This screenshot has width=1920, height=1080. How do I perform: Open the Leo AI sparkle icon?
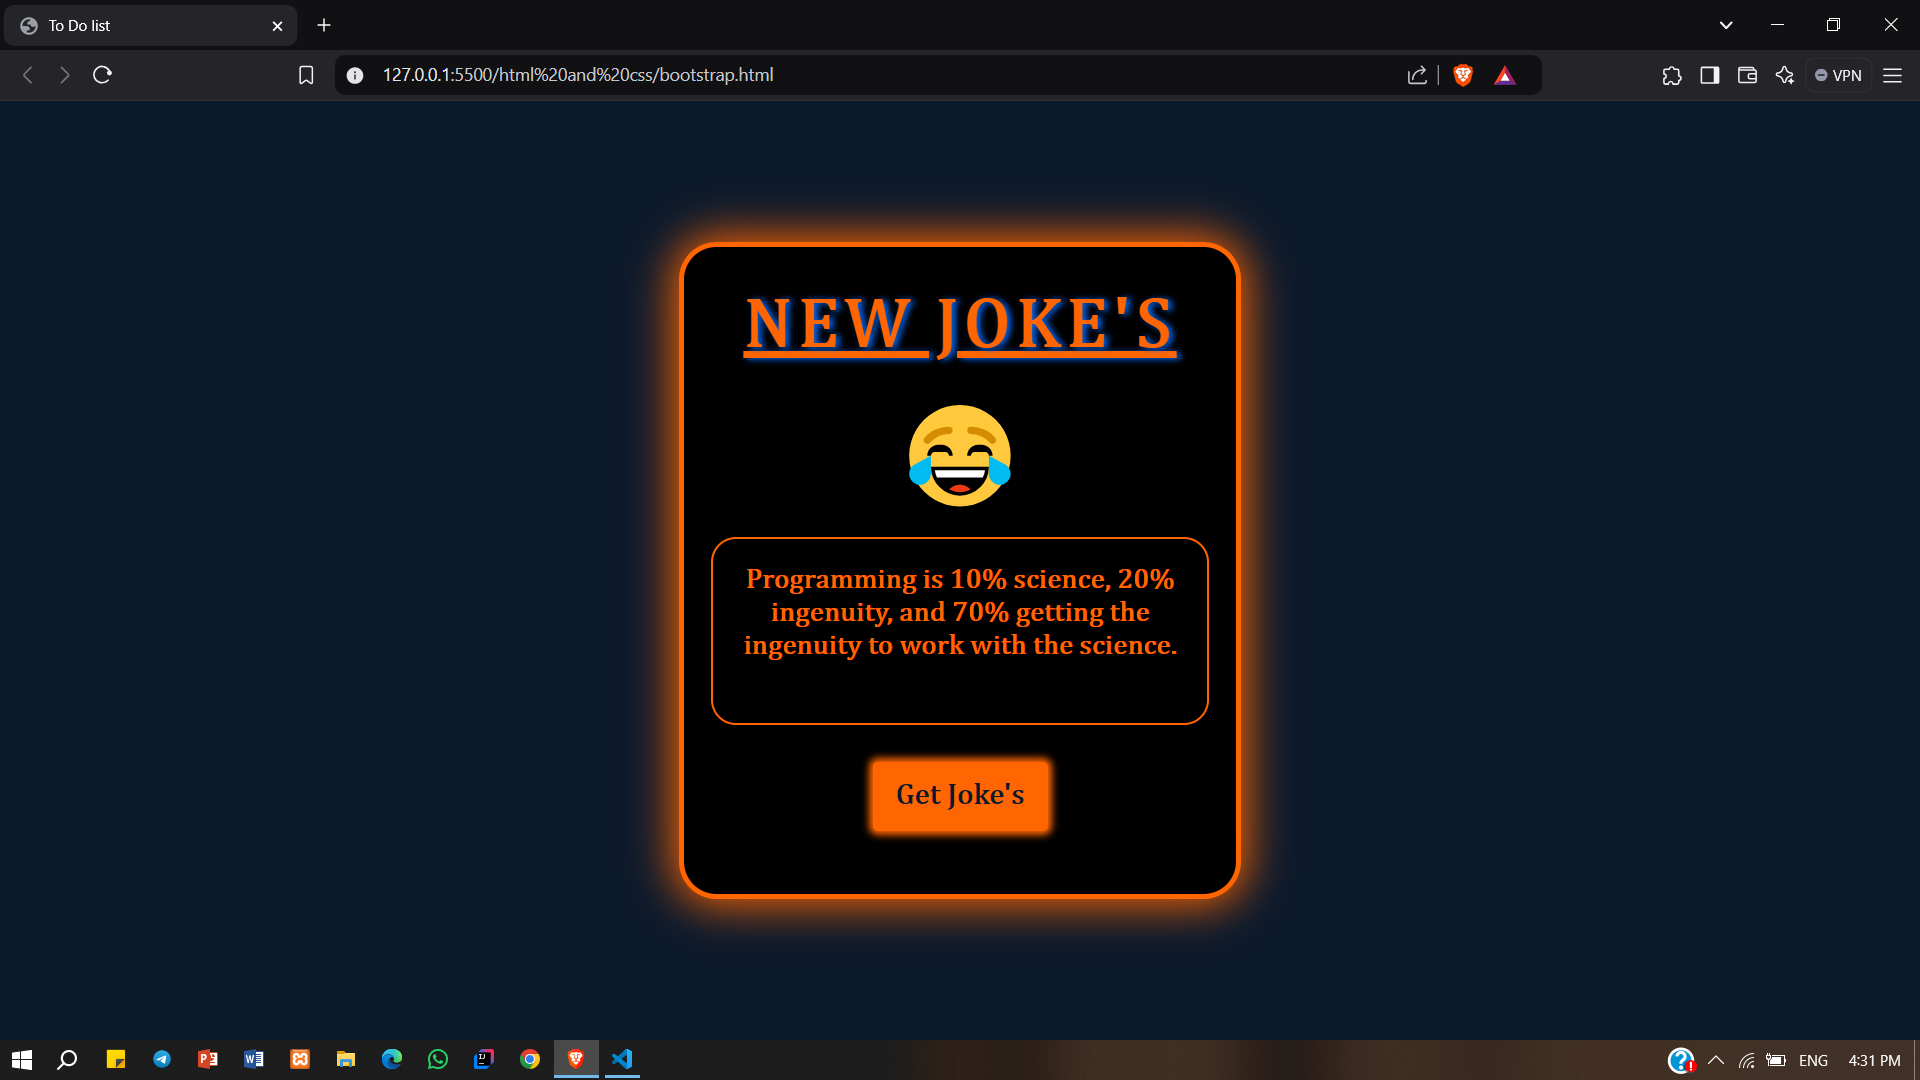pyautogui.click(x=1785, y=75)
